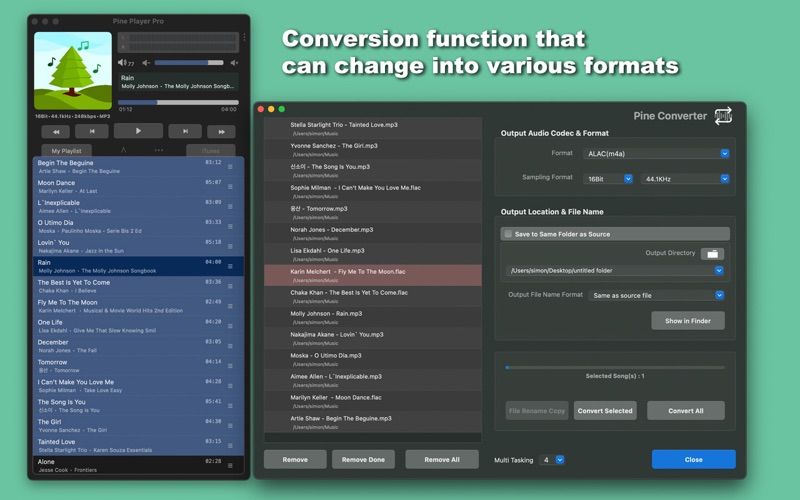Click the handle icon on Tainted Love row
Viewport: 800px width, 500px height.
[x=230, y=445]
